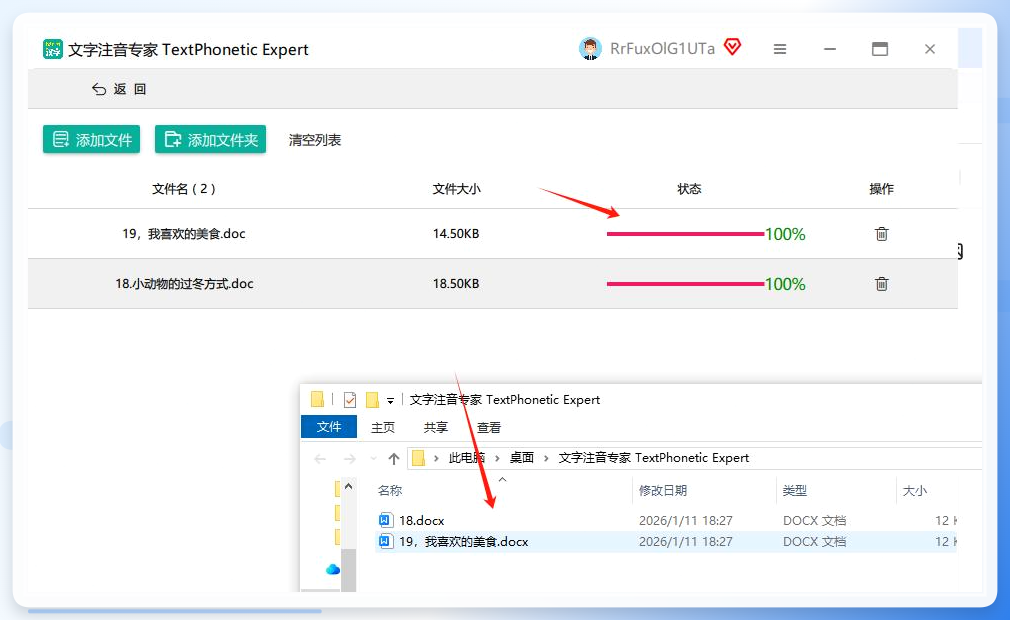
Task: Click the 18.50KB file size cell
Action: click(456, 284)
